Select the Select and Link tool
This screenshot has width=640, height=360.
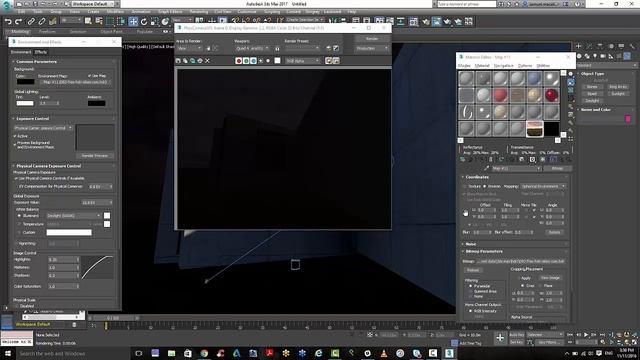pyautogui.click(x=31, y=21)
